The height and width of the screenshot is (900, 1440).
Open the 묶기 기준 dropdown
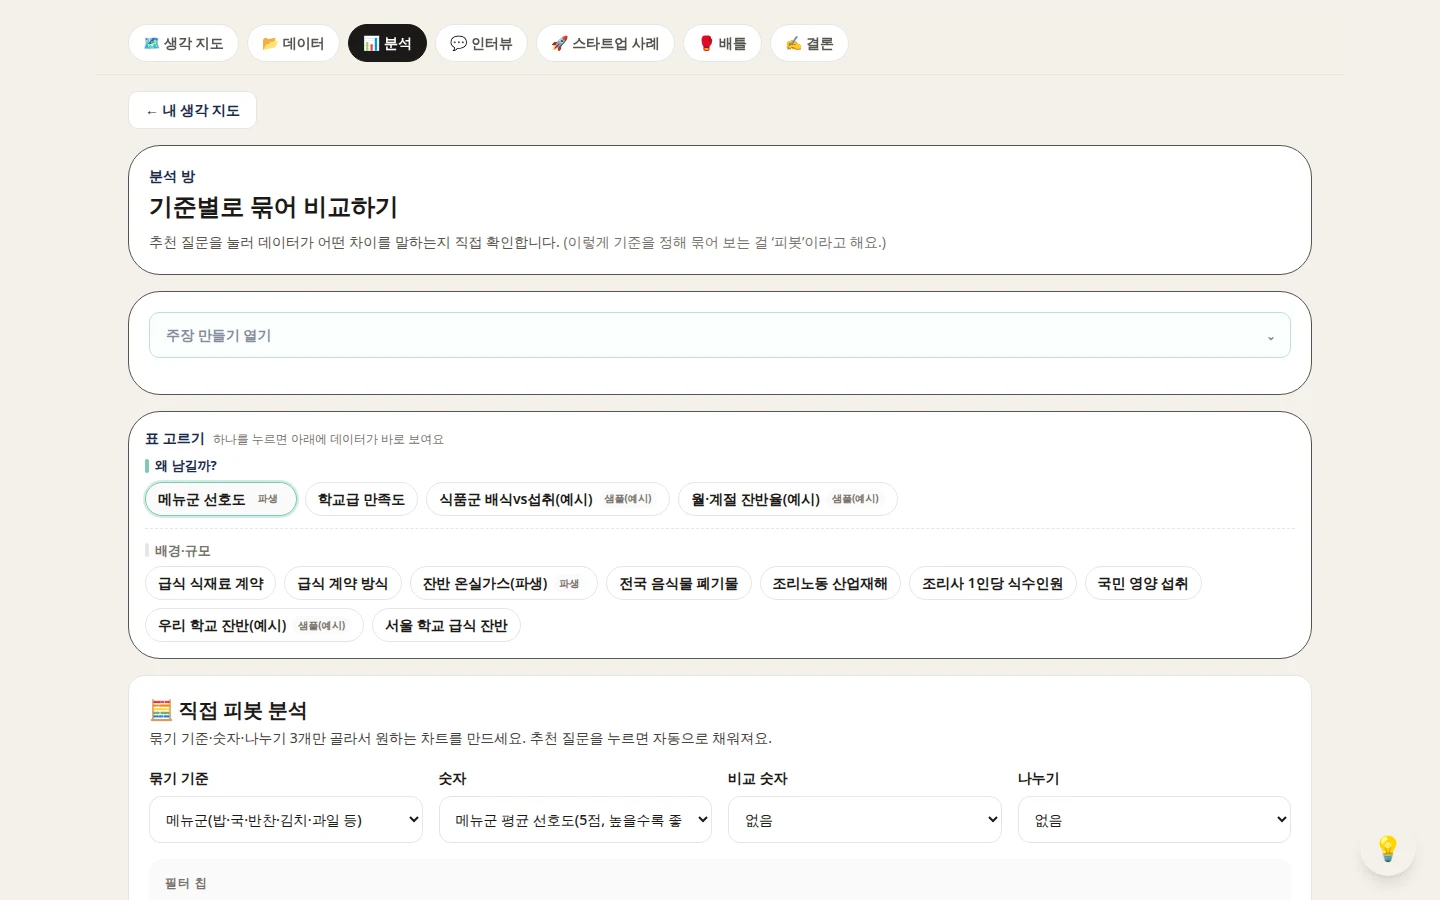coord(286,820)
